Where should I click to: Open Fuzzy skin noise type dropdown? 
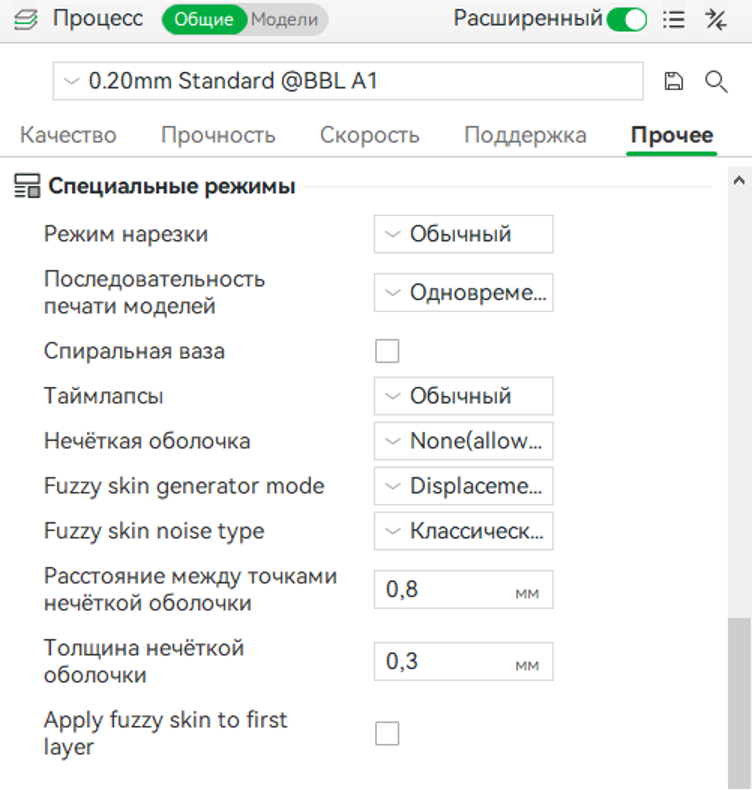[x=463, y=531]
